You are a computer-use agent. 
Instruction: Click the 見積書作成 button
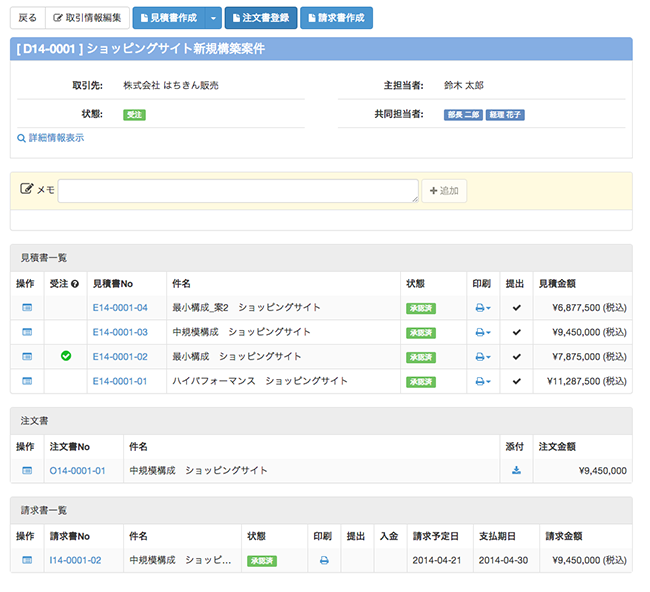coord(169,18)
